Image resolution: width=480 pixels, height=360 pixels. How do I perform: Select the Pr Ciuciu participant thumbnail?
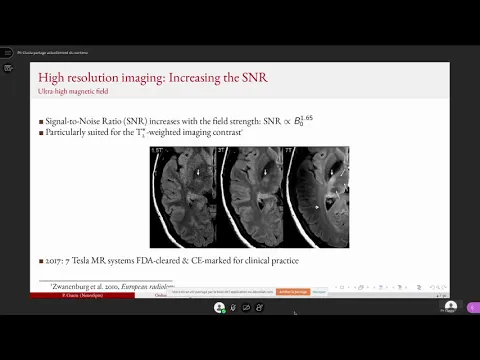pyautogui.click(x=450, y=307)
